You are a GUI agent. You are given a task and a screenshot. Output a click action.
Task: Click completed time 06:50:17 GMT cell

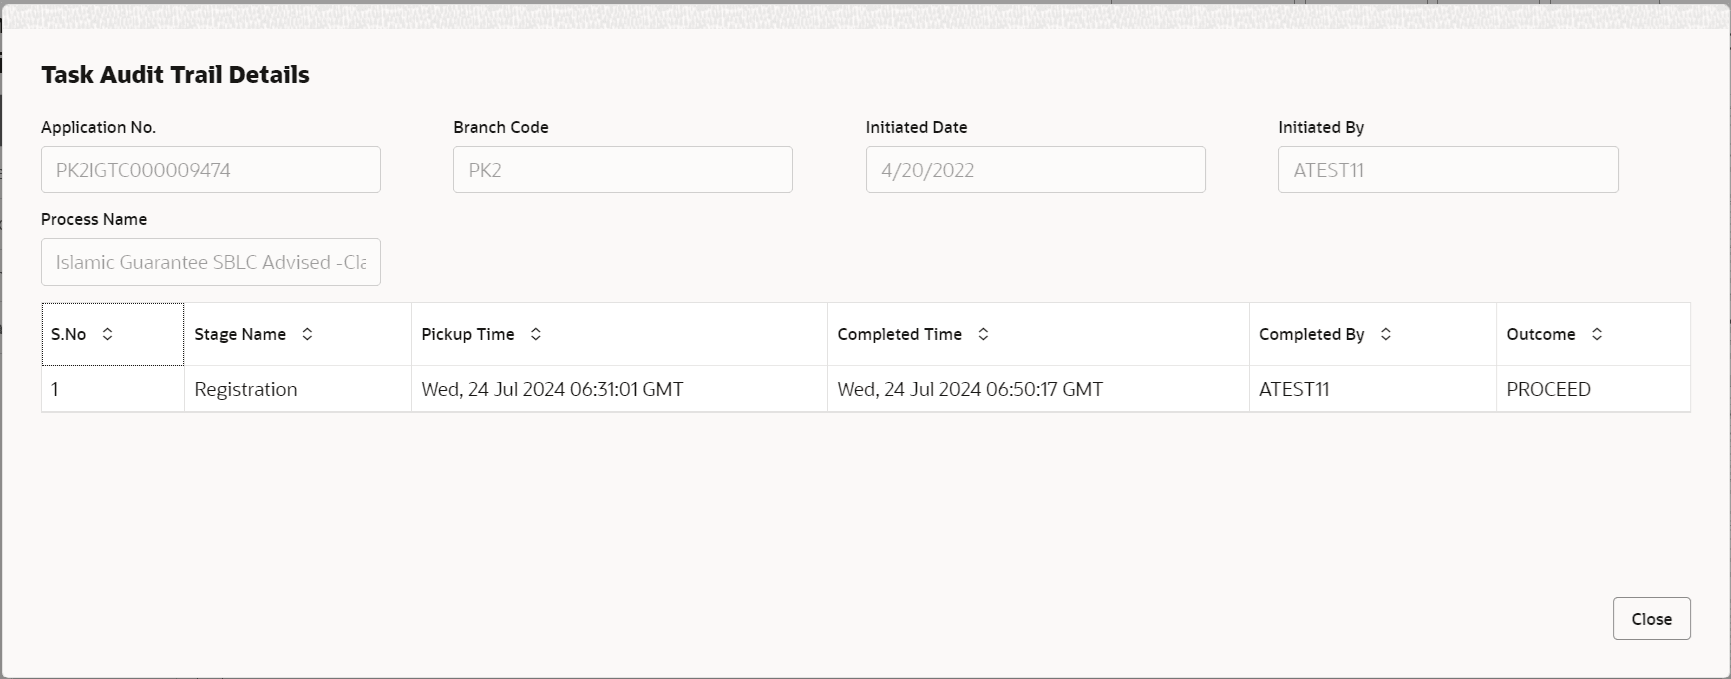pos(1038,389)
